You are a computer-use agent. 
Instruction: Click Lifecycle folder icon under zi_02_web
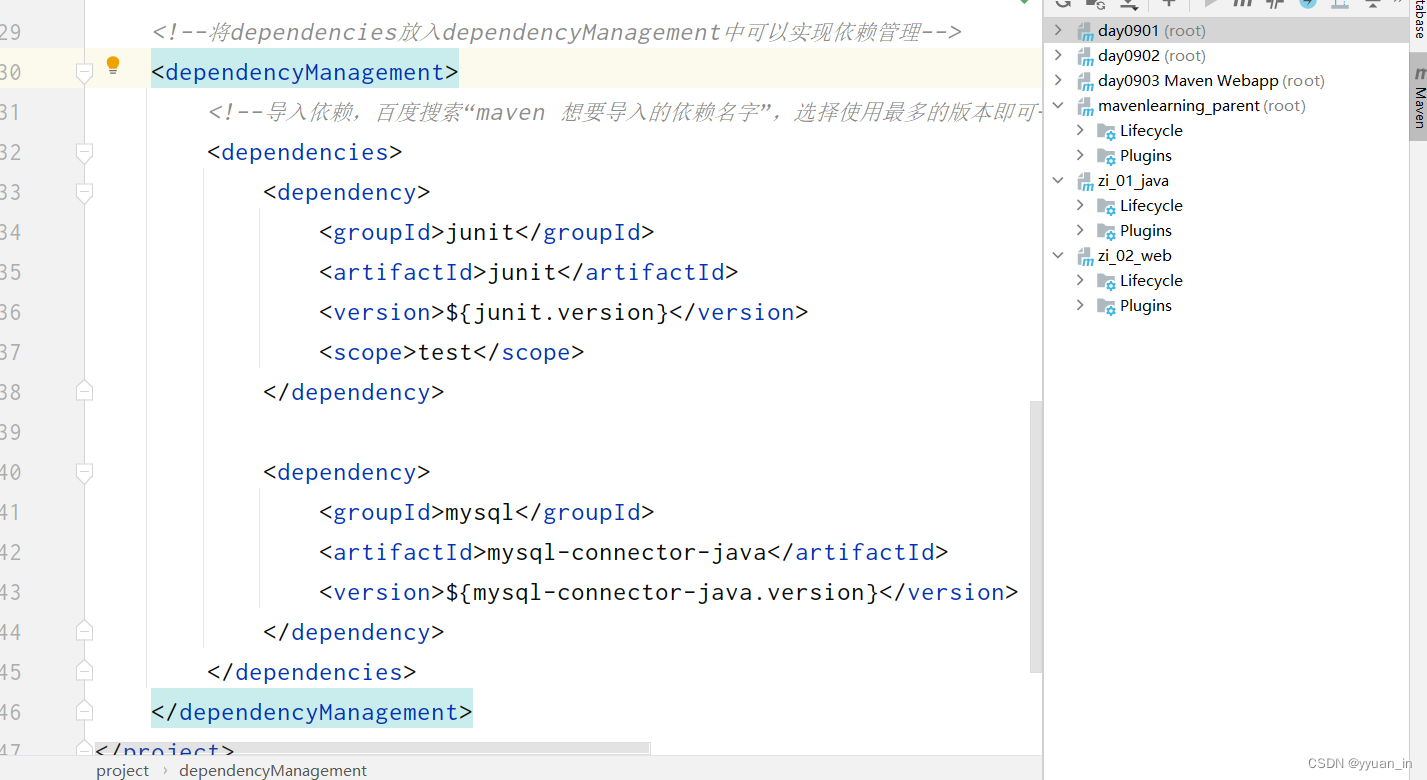coord(1106,281)
